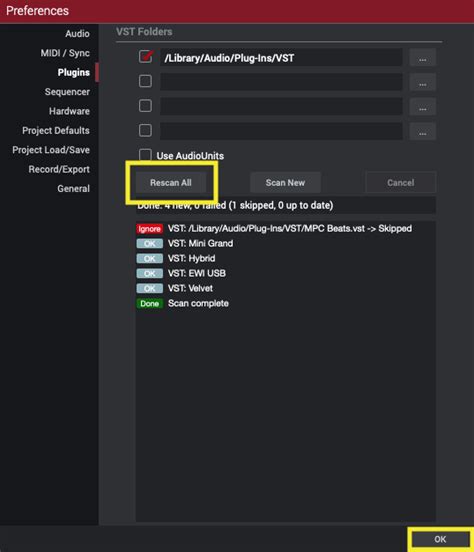
Task: Open the Record/Export section
Action: [59, 169]
